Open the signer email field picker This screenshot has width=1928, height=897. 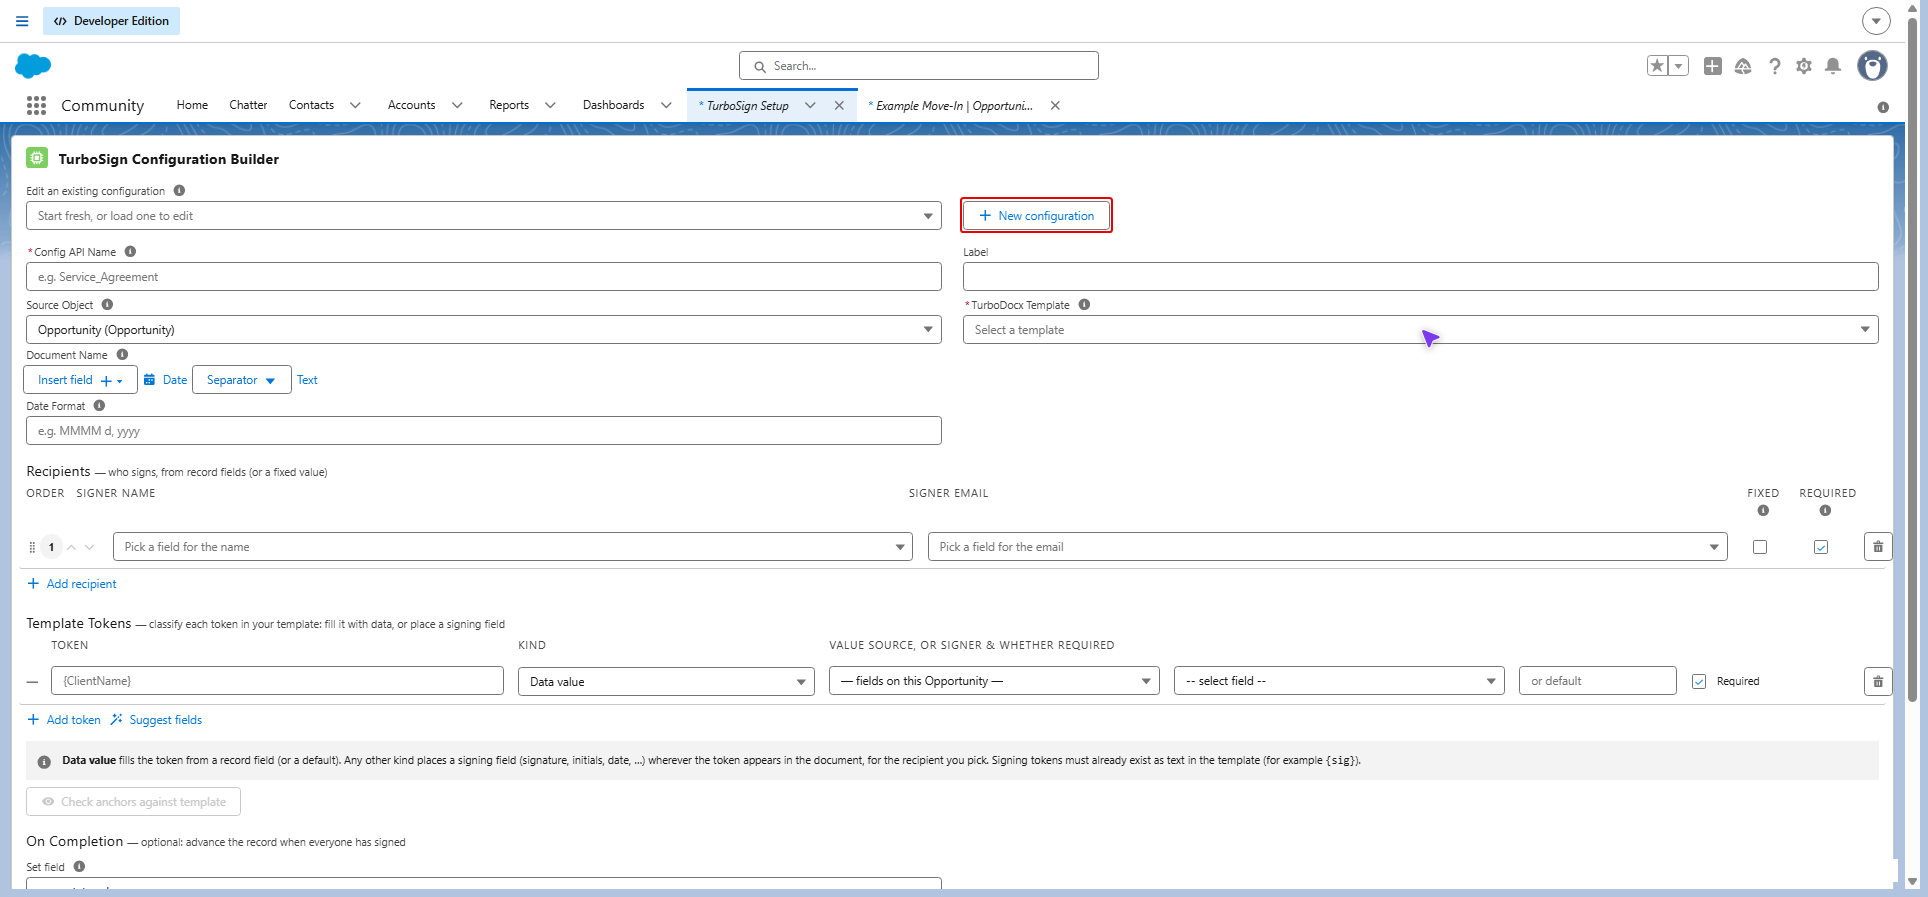click(x=1328, y=547)
